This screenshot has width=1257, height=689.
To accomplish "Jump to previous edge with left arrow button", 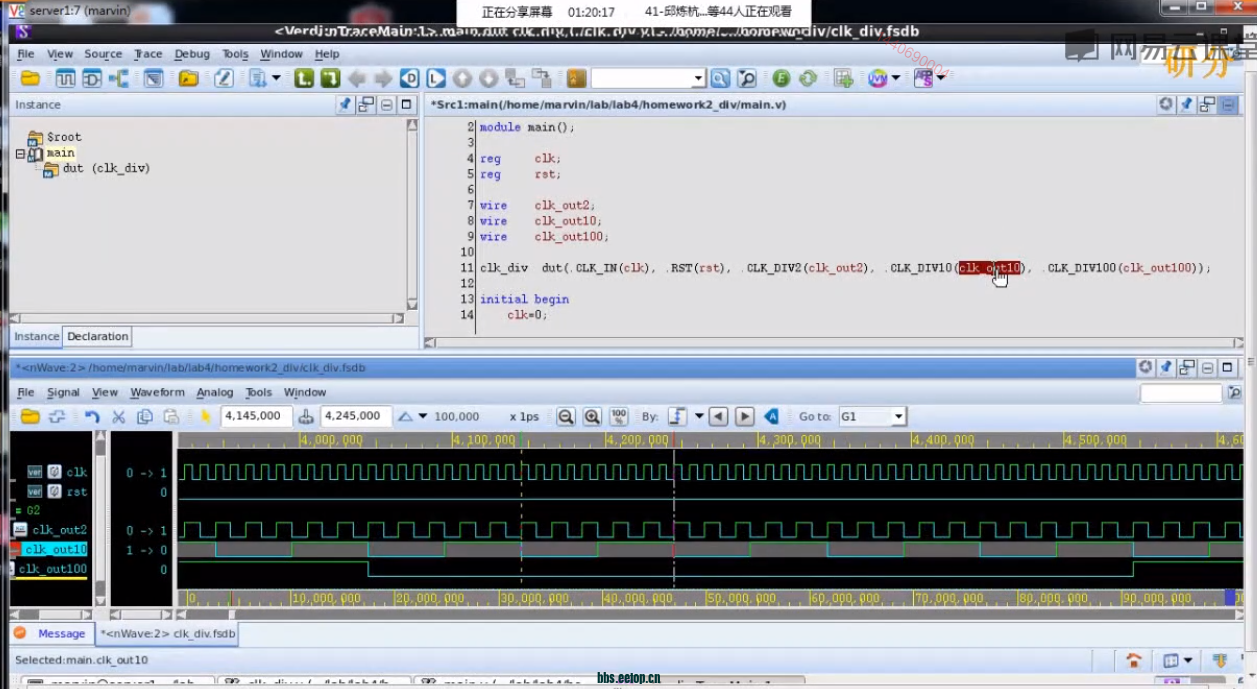I will (718, 416).
